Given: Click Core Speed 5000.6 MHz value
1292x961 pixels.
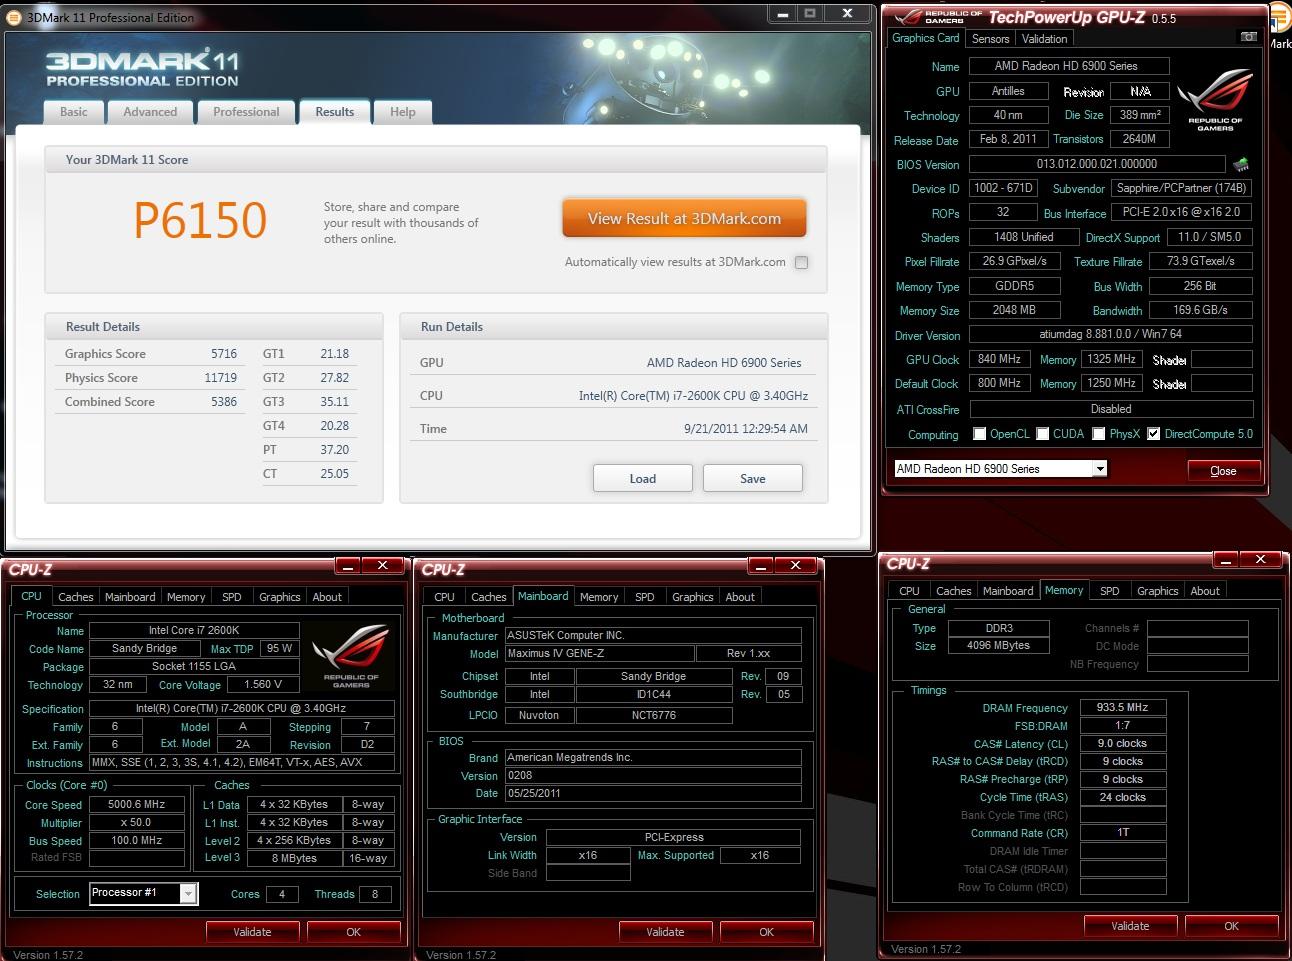Looking at the screenshot, I should pos(136,804).
